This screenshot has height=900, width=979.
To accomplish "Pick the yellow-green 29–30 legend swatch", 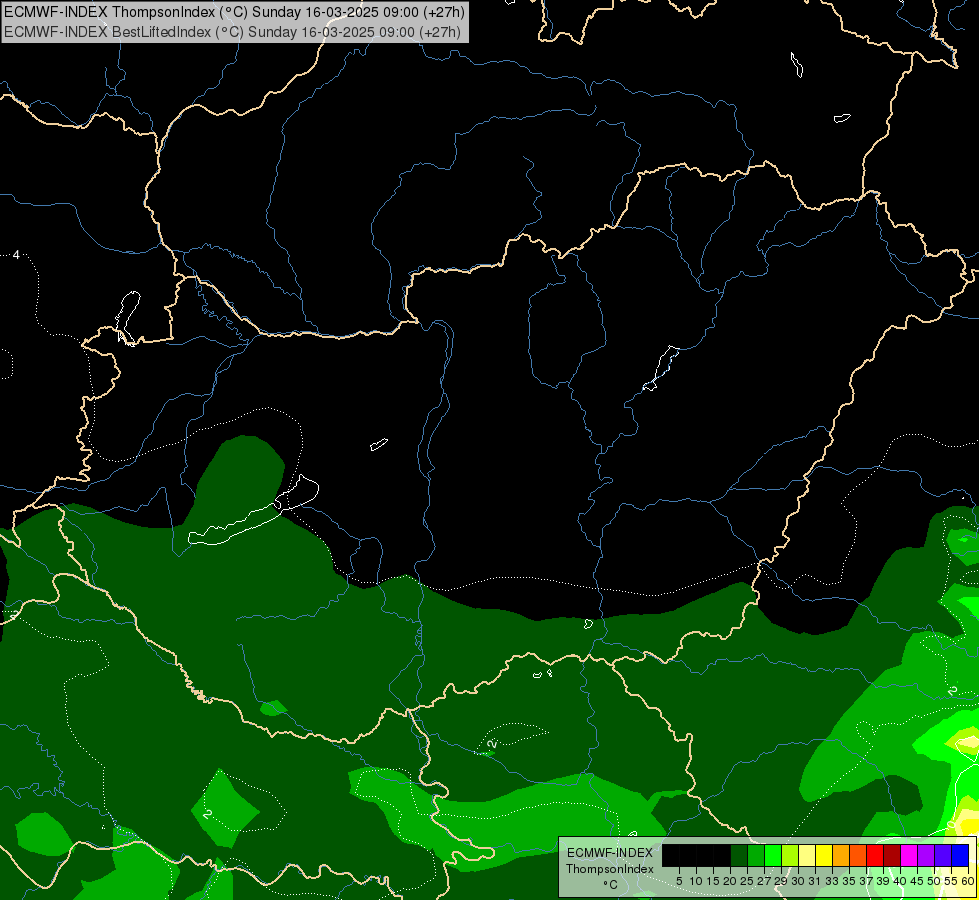I will tap(790, 855).
